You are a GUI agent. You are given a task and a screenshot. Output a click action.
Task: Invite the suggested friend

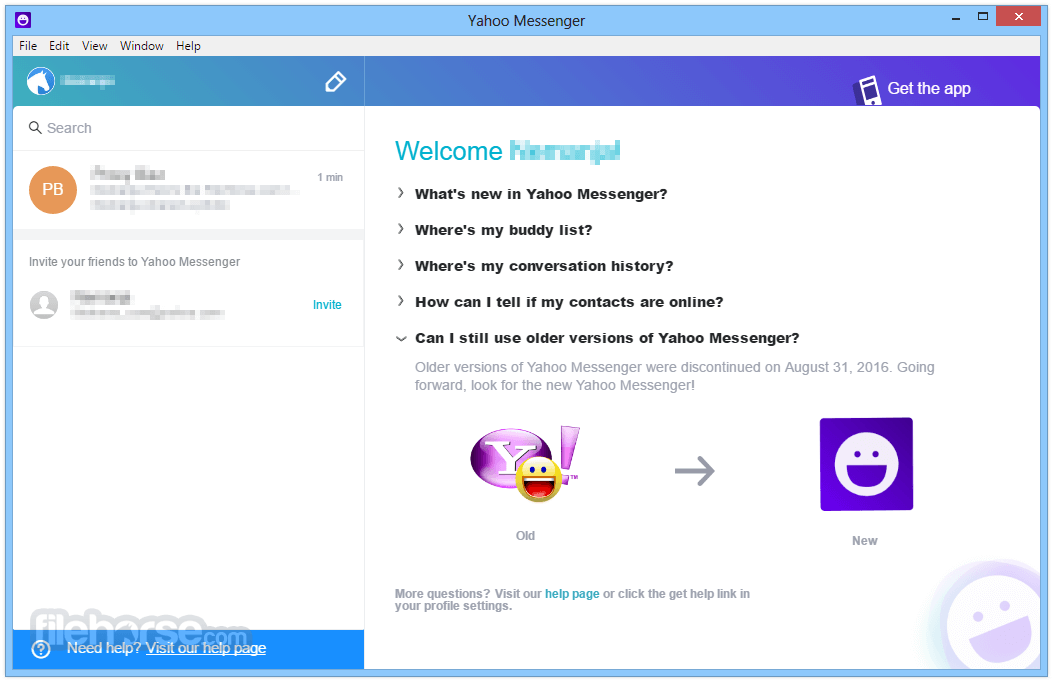coord(327,305)
